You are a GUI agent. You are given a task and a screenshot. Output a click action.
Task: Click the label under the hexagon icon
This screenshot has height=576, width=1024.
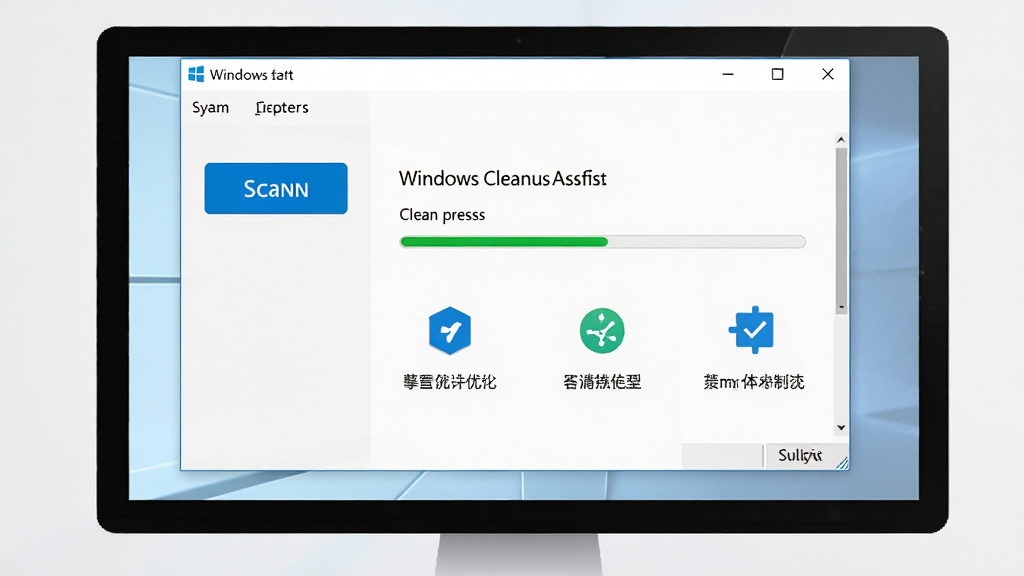(x=449, y=381)
